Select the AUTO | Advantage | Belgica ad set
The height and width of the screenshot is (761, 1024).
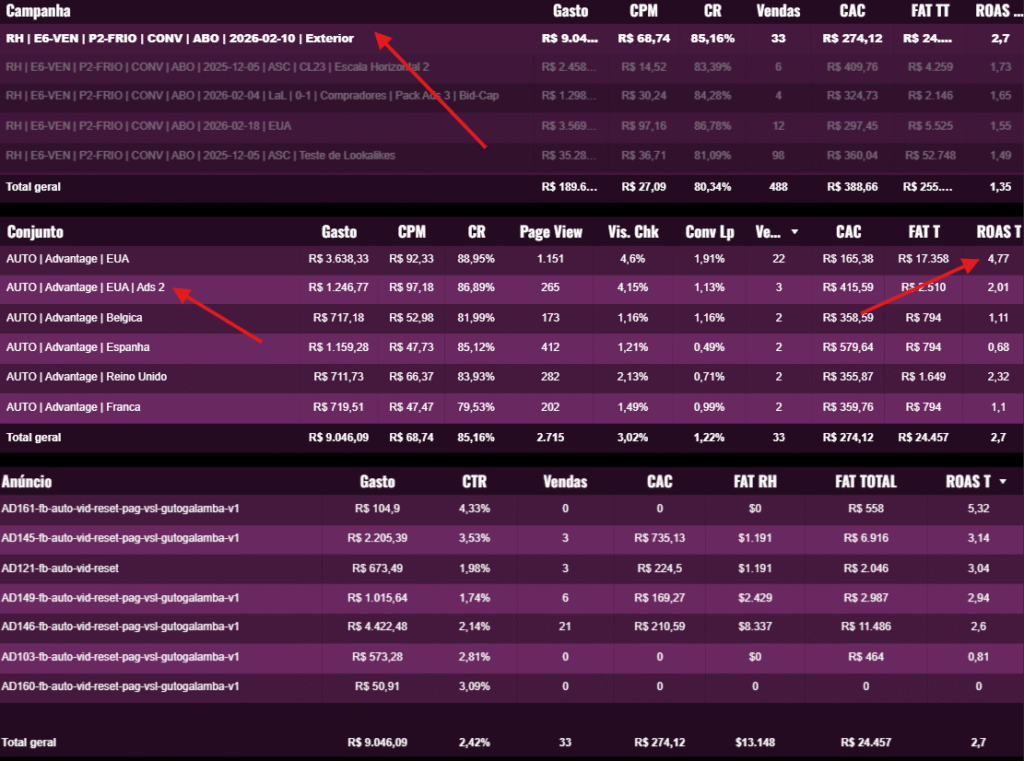(x=74, y=318)
